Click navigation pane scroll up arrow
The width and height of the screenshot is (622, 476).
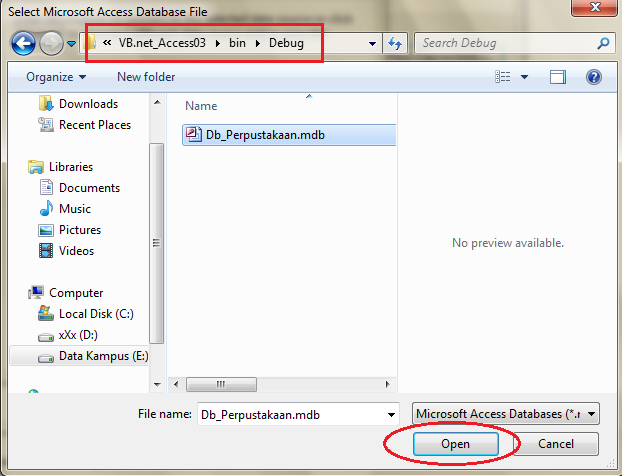pos(157,102)
